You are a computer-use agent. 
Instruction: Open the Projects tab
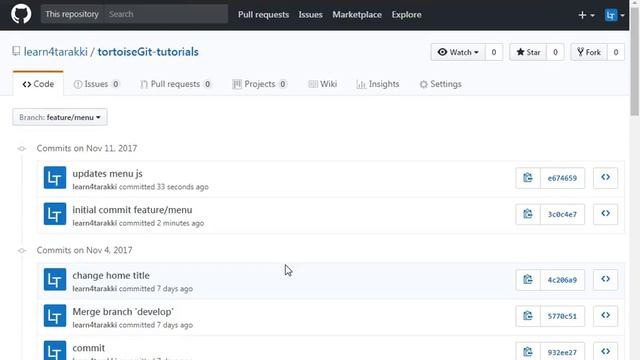pos(260,84)
